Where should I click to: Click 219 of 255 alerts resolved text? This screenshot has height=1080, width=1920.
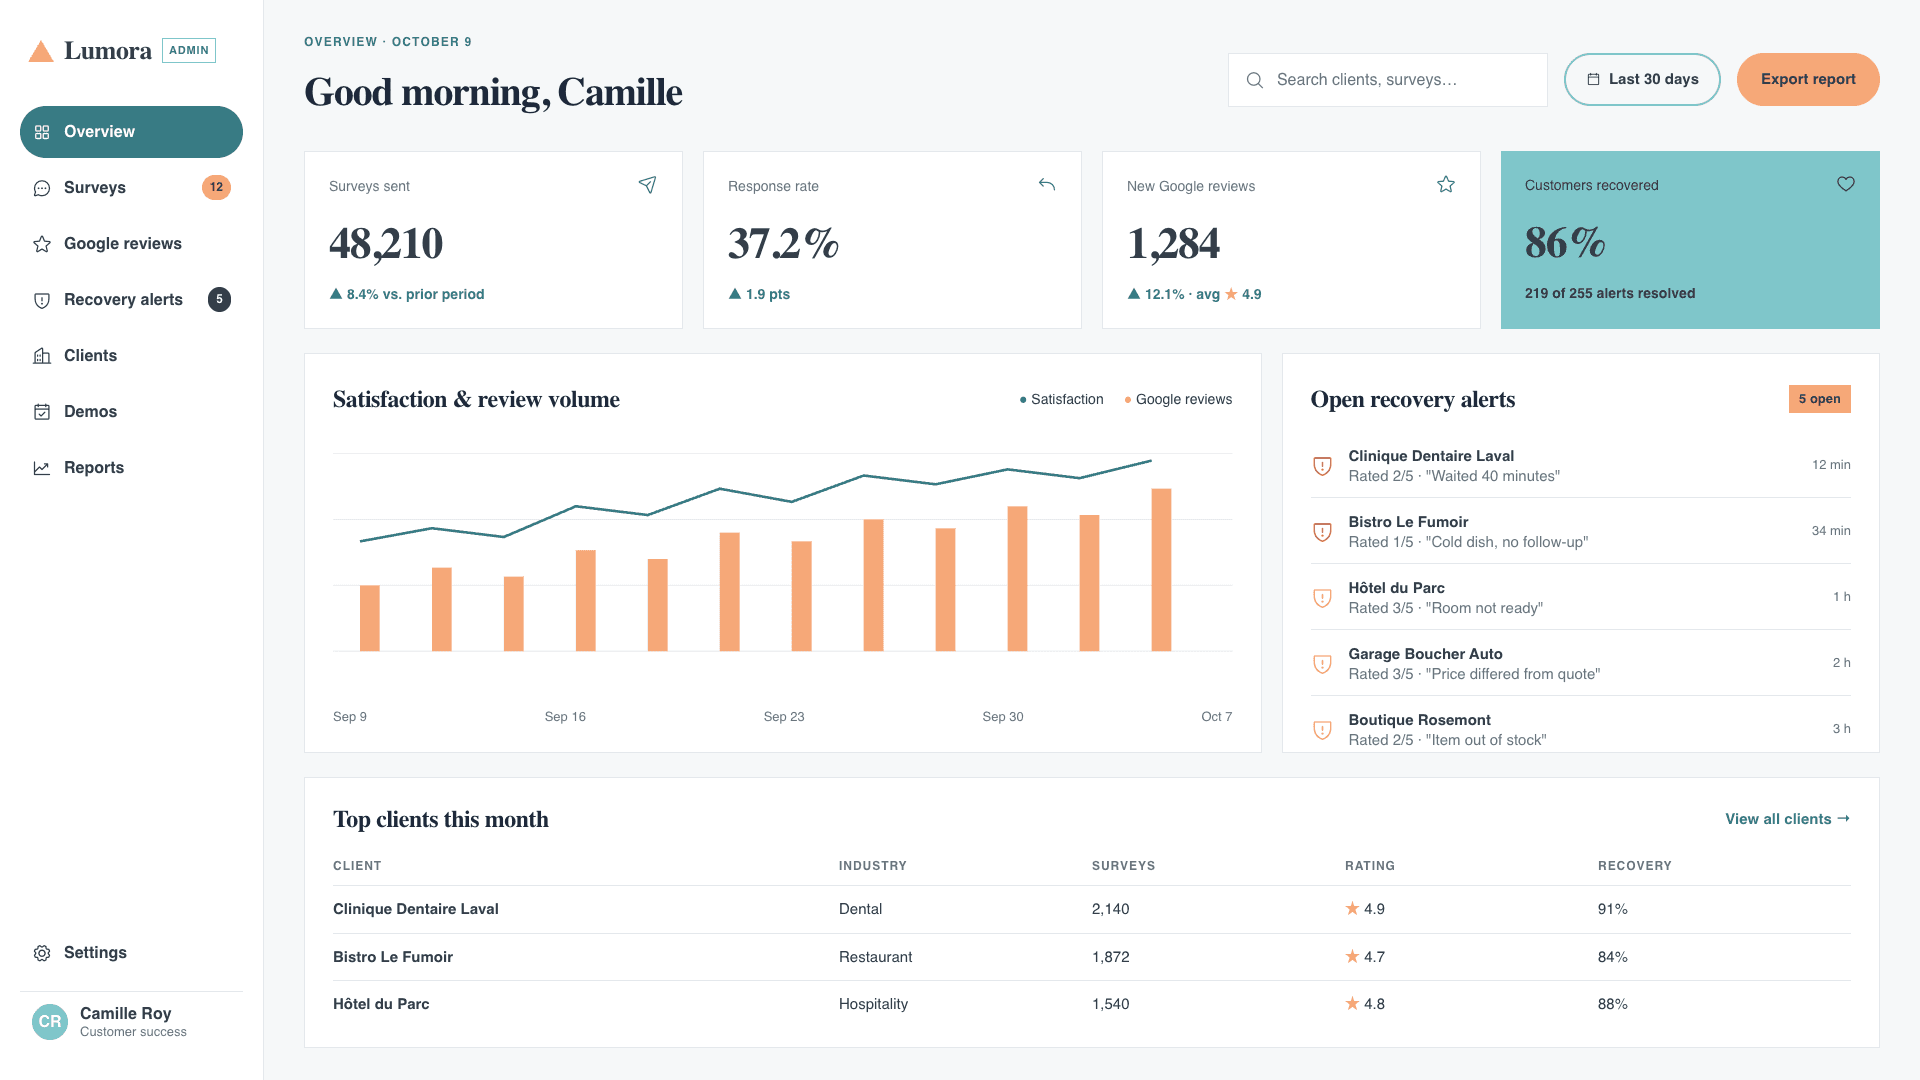click(x=1610, y=293)
